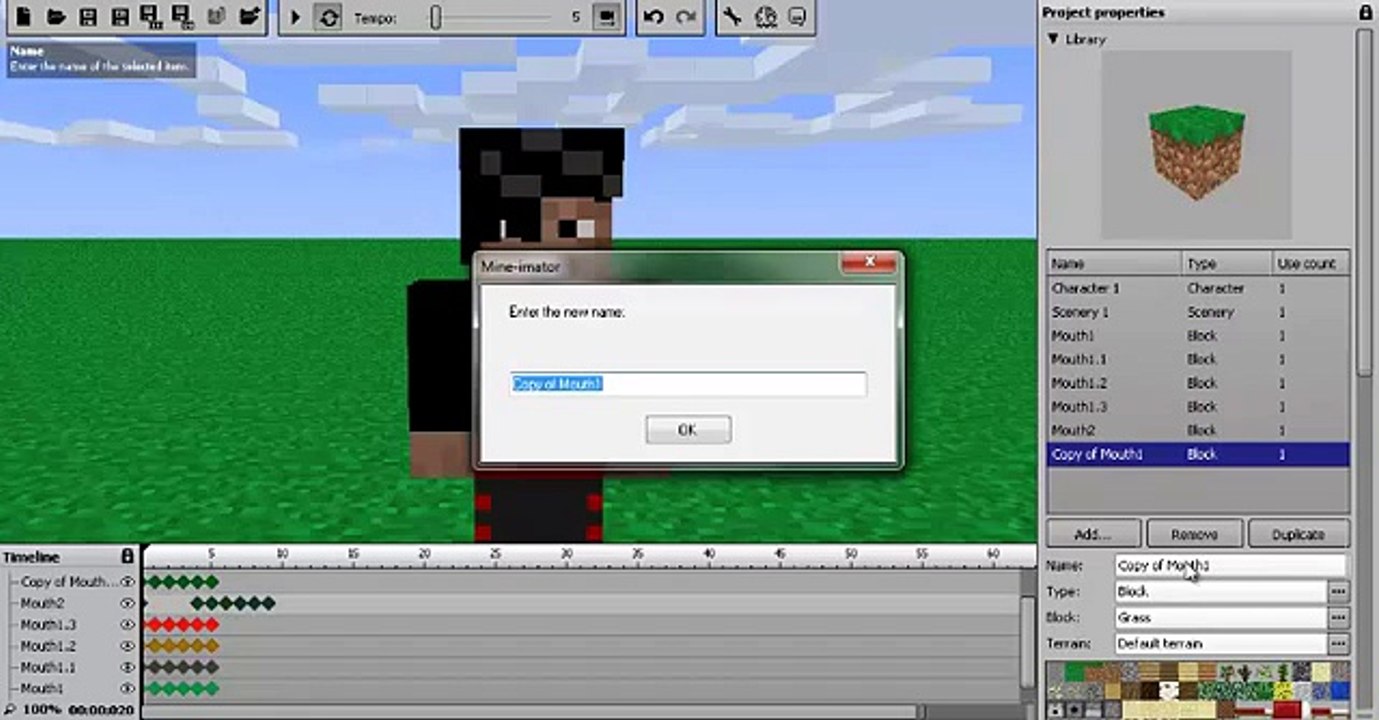Create a new project with the blank page icon
The width and height of the screenshot is (1379, 720).
tap(24, 17)
